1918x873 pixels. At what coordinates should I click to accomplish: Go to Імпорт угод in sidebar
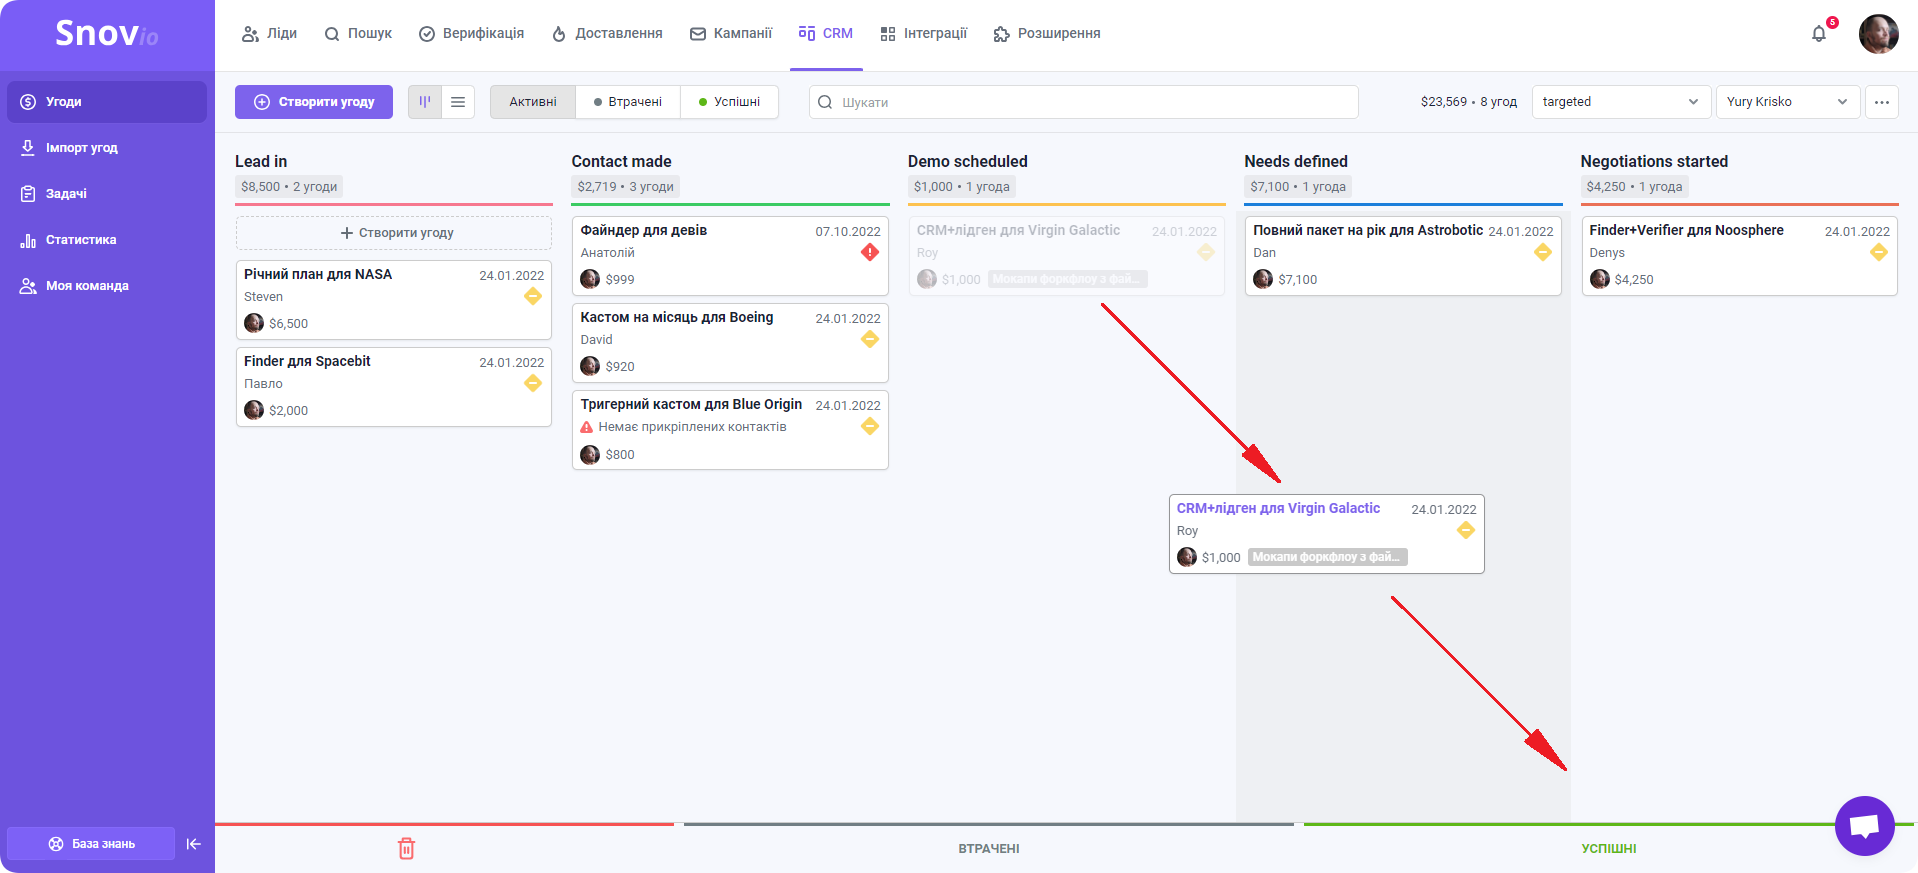tap(107, 148)
